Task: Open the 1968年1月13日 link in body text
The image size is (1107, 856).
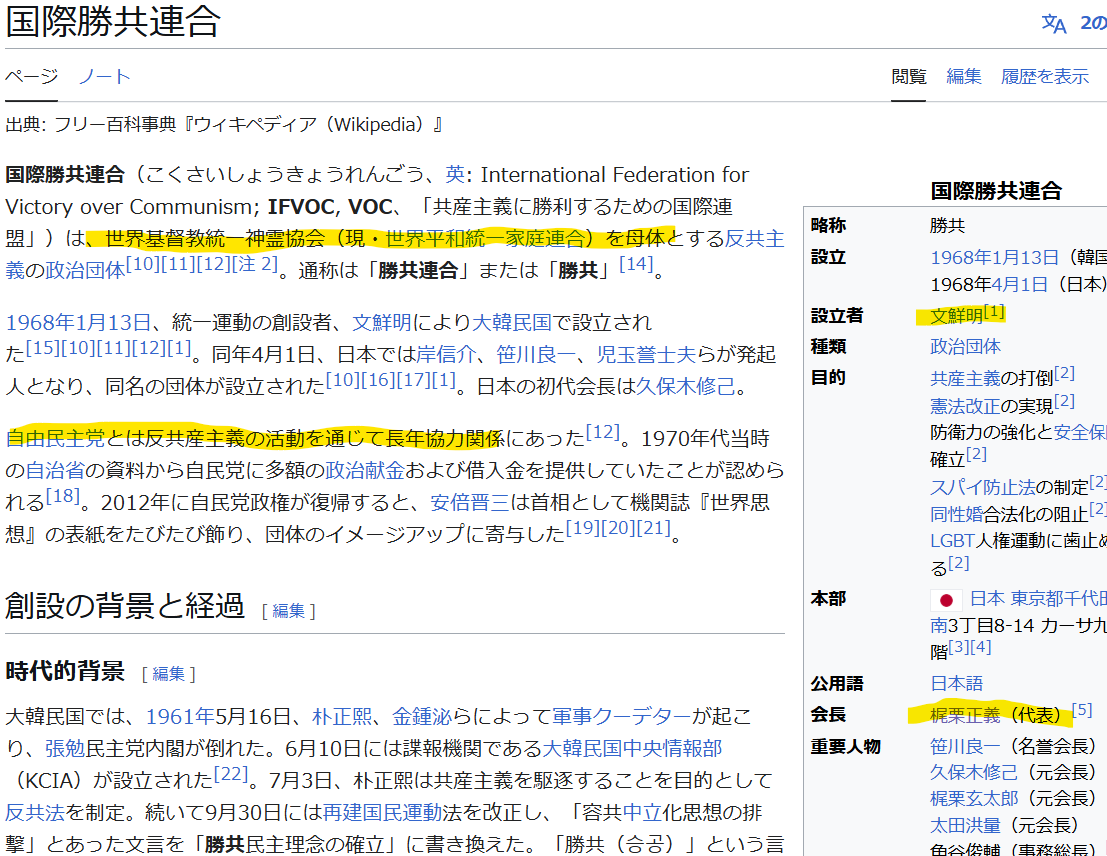Action: tap(78, 323)
